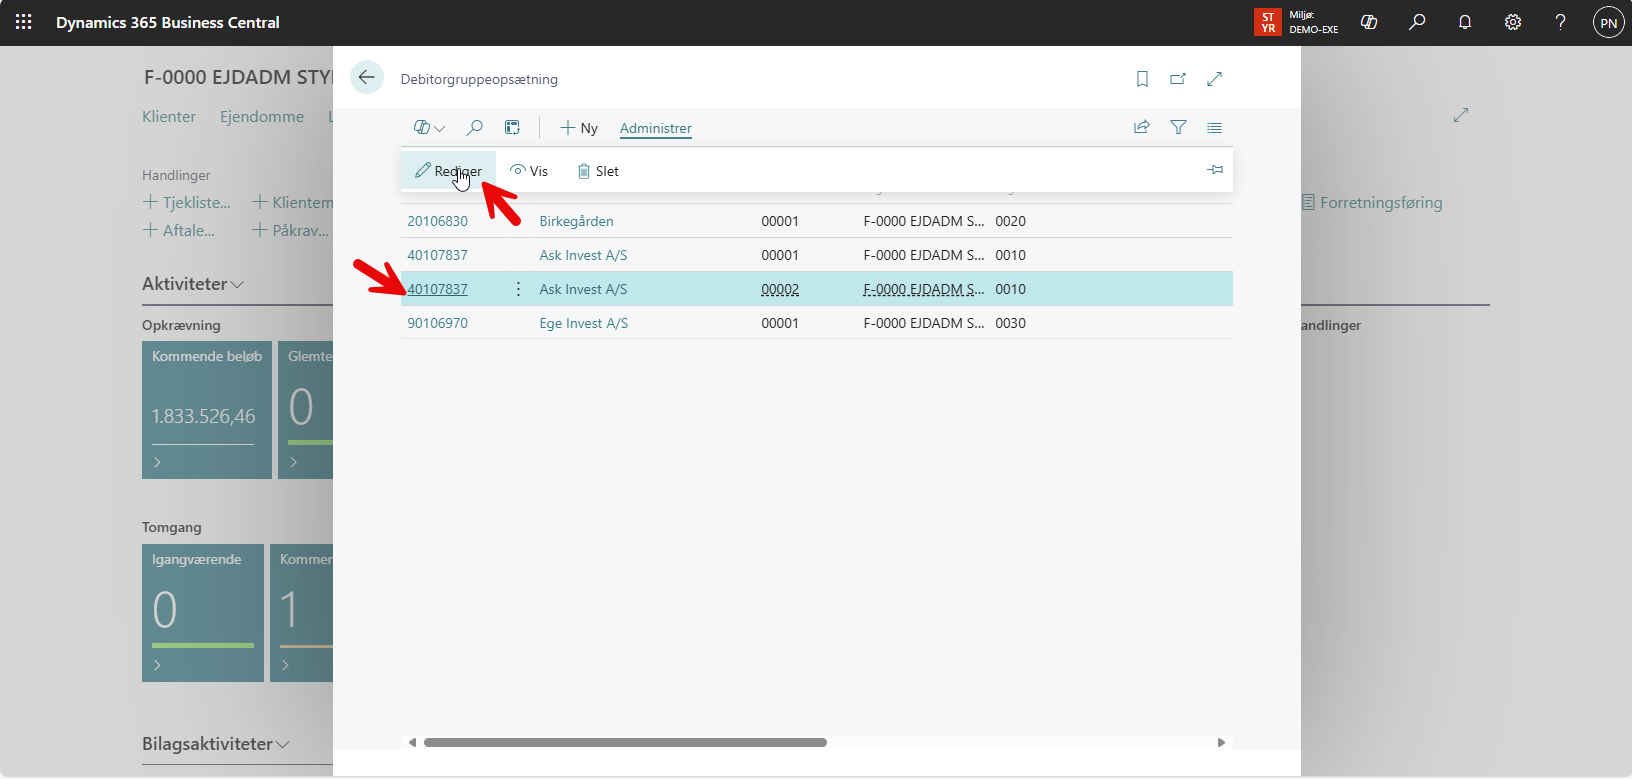Open the top bar search magnifier
1632x779 pixels.
pyautogui.click(x=1417, y=22)
